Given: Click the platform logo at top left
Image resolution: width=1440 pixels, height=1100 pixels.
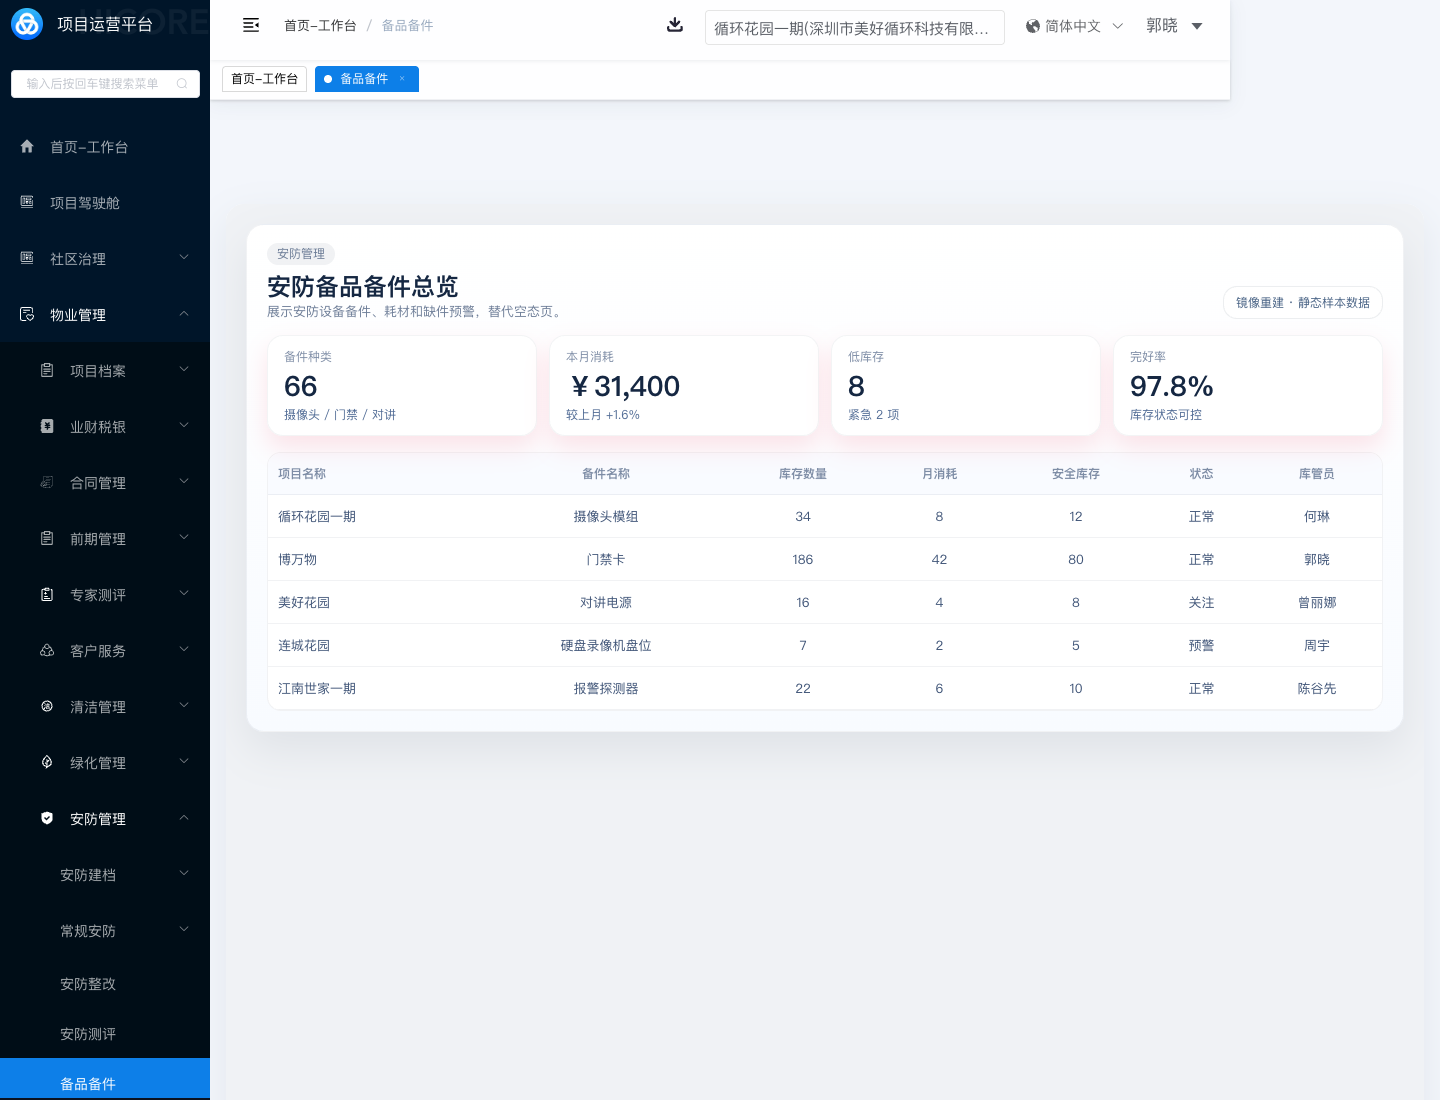Looking at the screenshot, I should pos(27,24).
